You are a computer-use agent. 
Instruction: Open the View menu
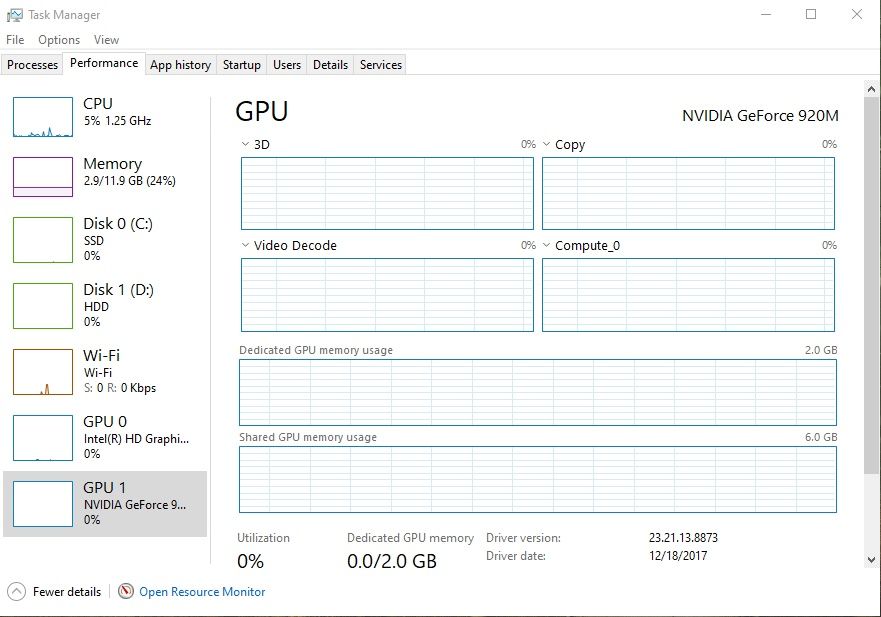pos(106,40)
